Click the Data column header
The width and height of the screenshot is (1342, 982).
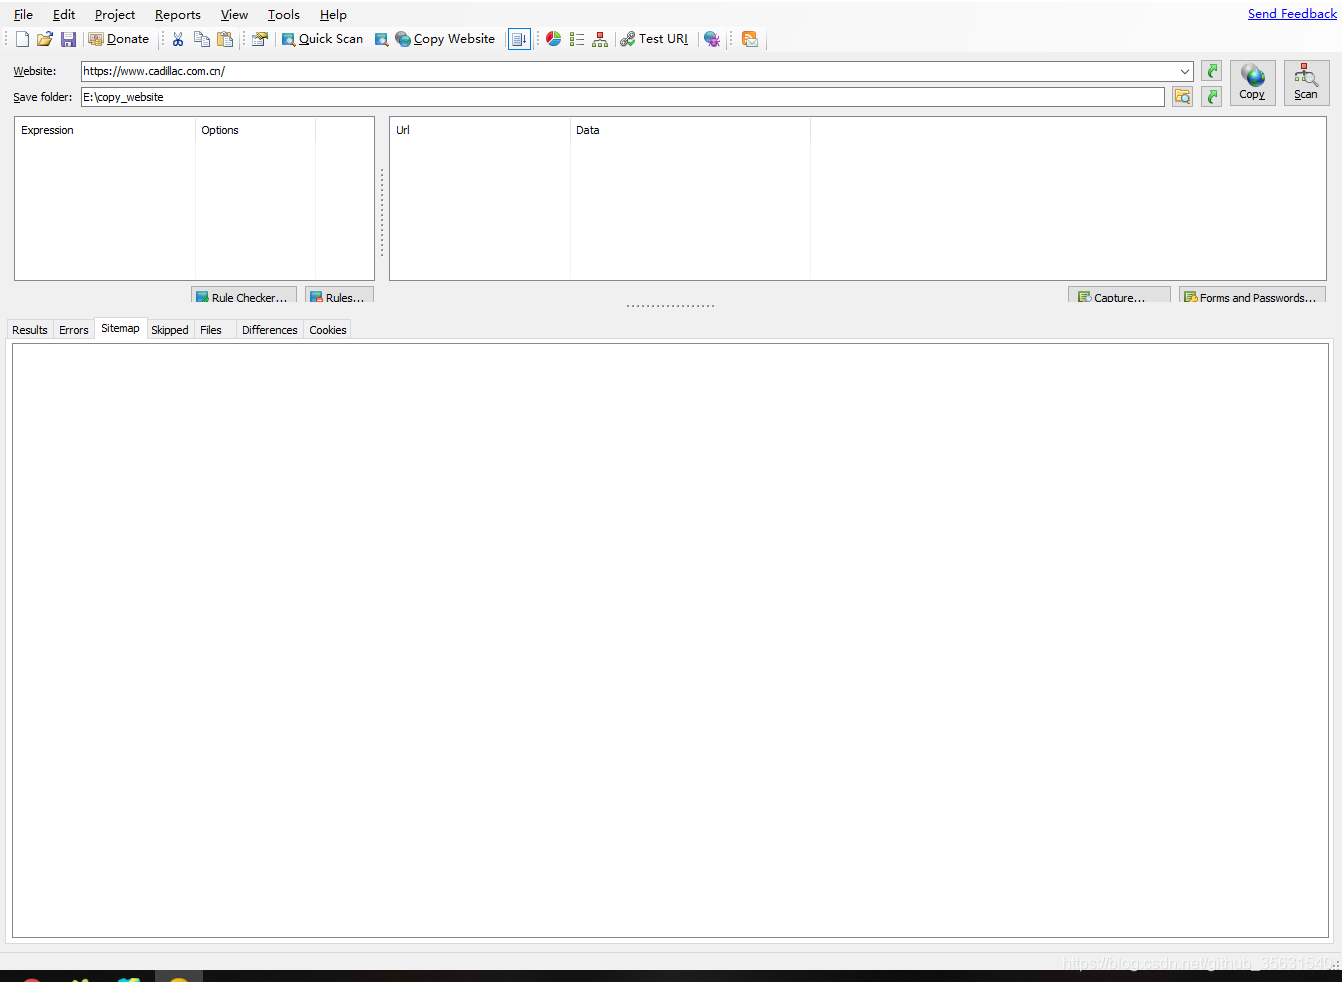pyautogui.click(x=690, y=130)
